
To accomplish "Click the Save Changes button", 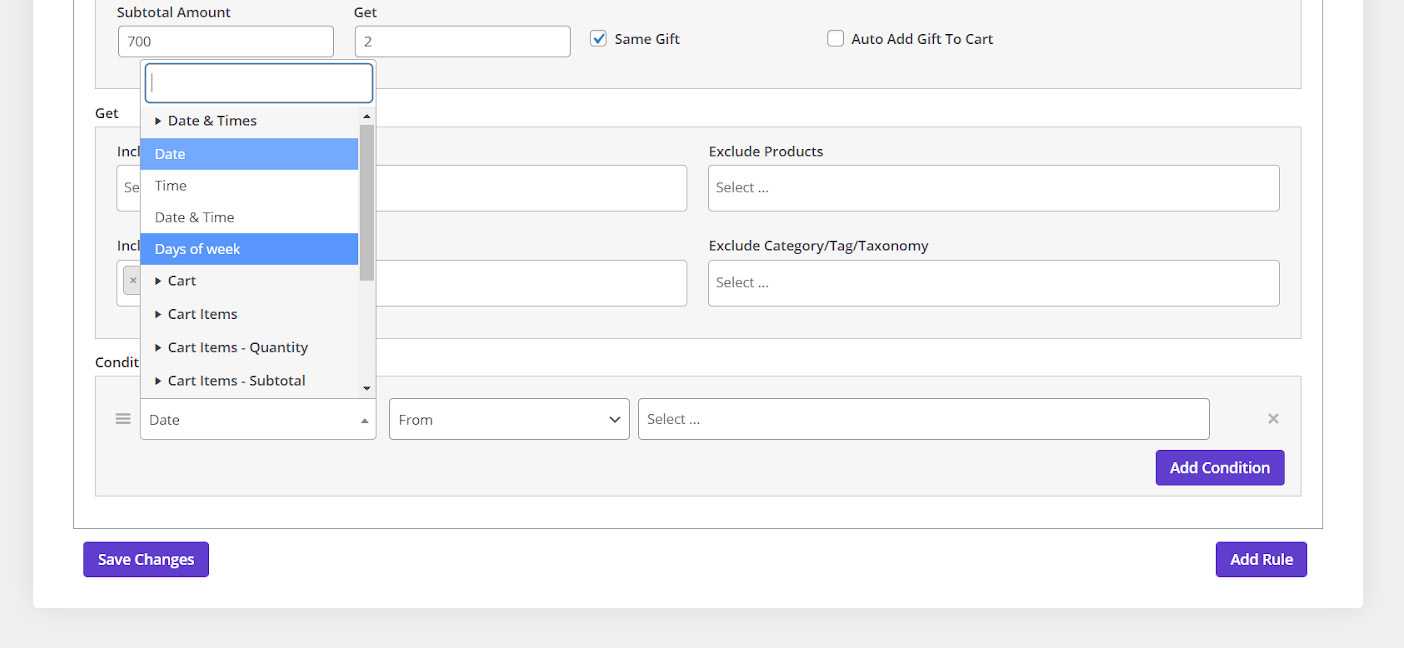I will point(146,560).
